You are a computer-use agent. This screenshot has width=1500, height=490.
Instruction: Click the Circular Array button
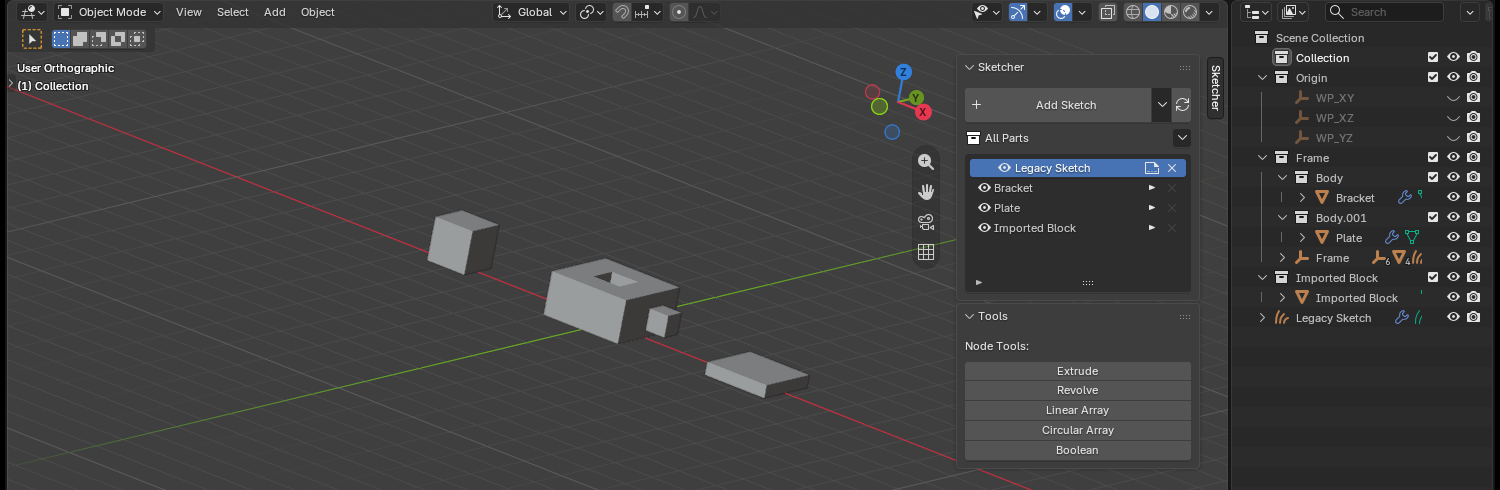click(1078, 430)
